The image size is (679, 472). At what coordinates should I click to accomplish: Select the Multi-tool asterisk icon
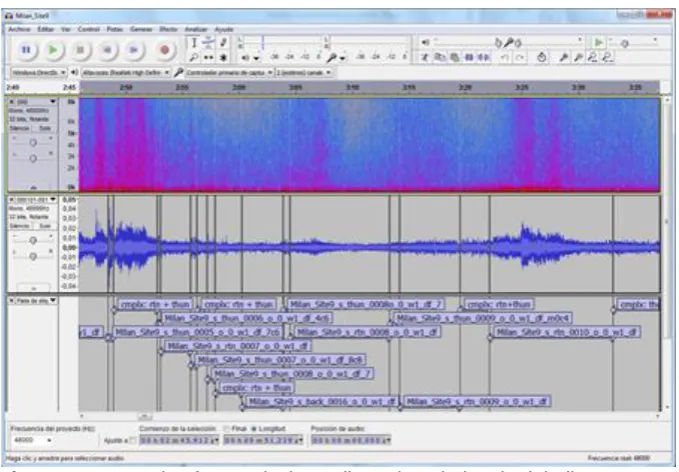223,57
